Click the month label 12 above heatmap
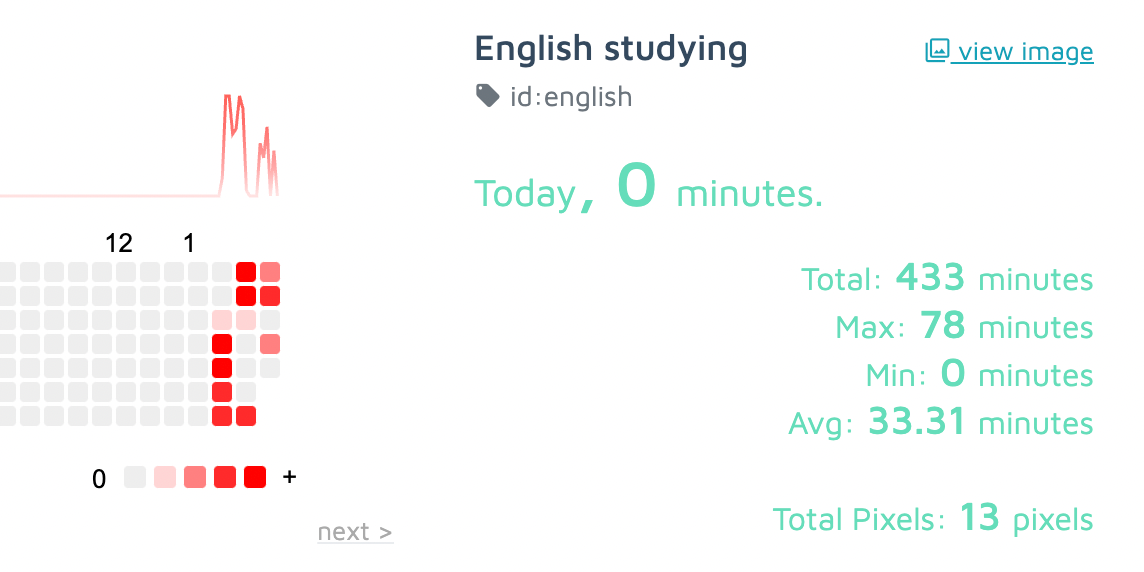This screenshot has width=1144, height=572. pyautogui.click(x=119, y=243)
